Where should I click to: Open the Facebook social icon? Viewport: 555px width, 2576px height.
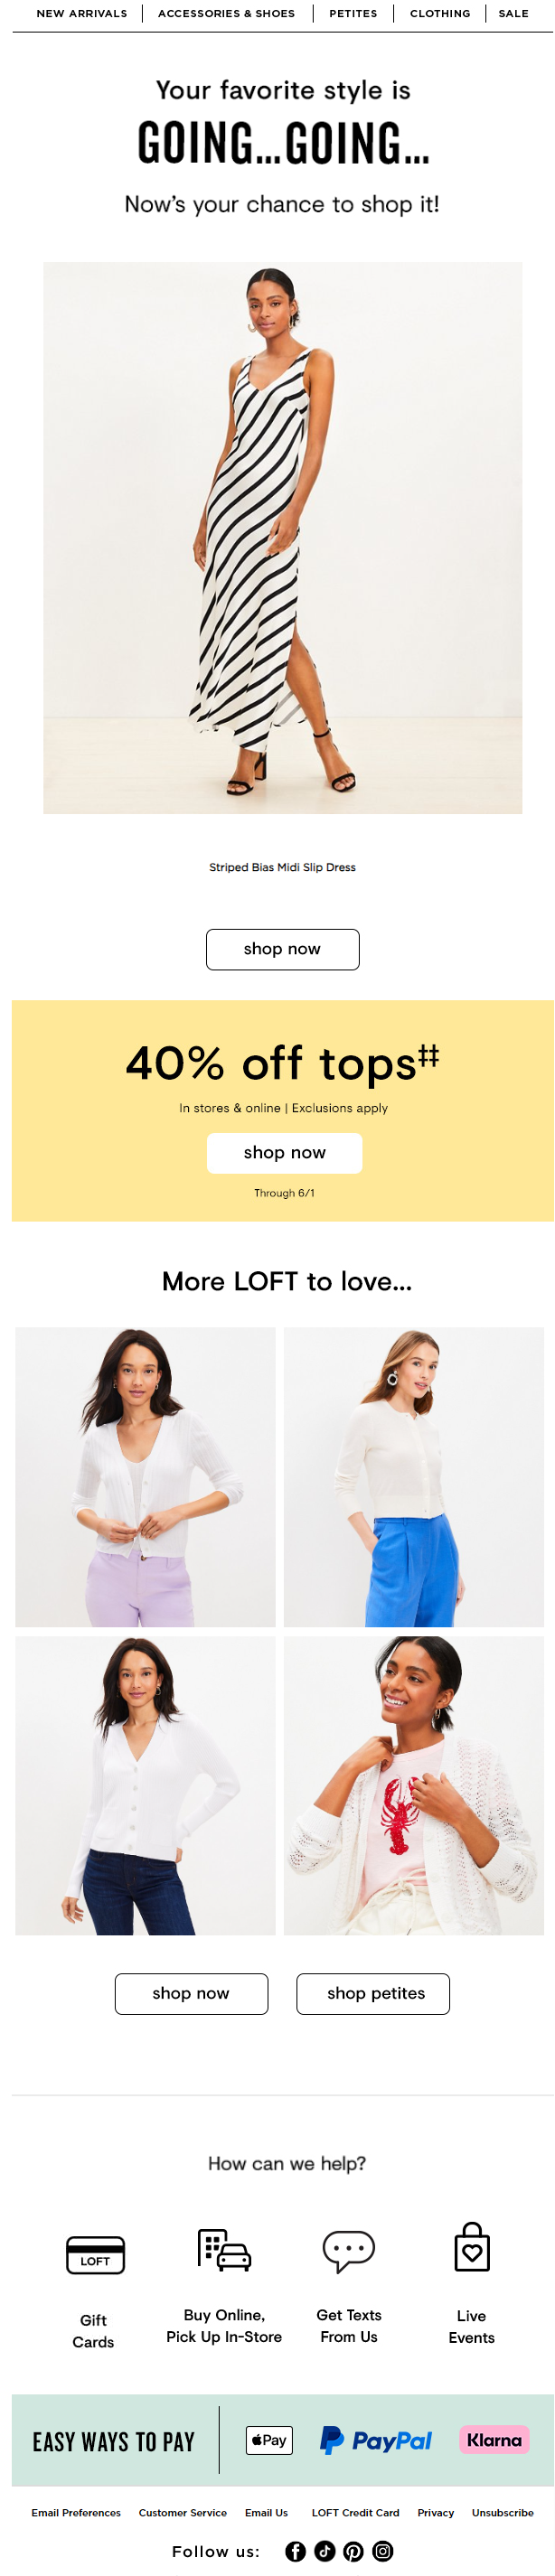pyautogui.click(x=295, y=2551)
